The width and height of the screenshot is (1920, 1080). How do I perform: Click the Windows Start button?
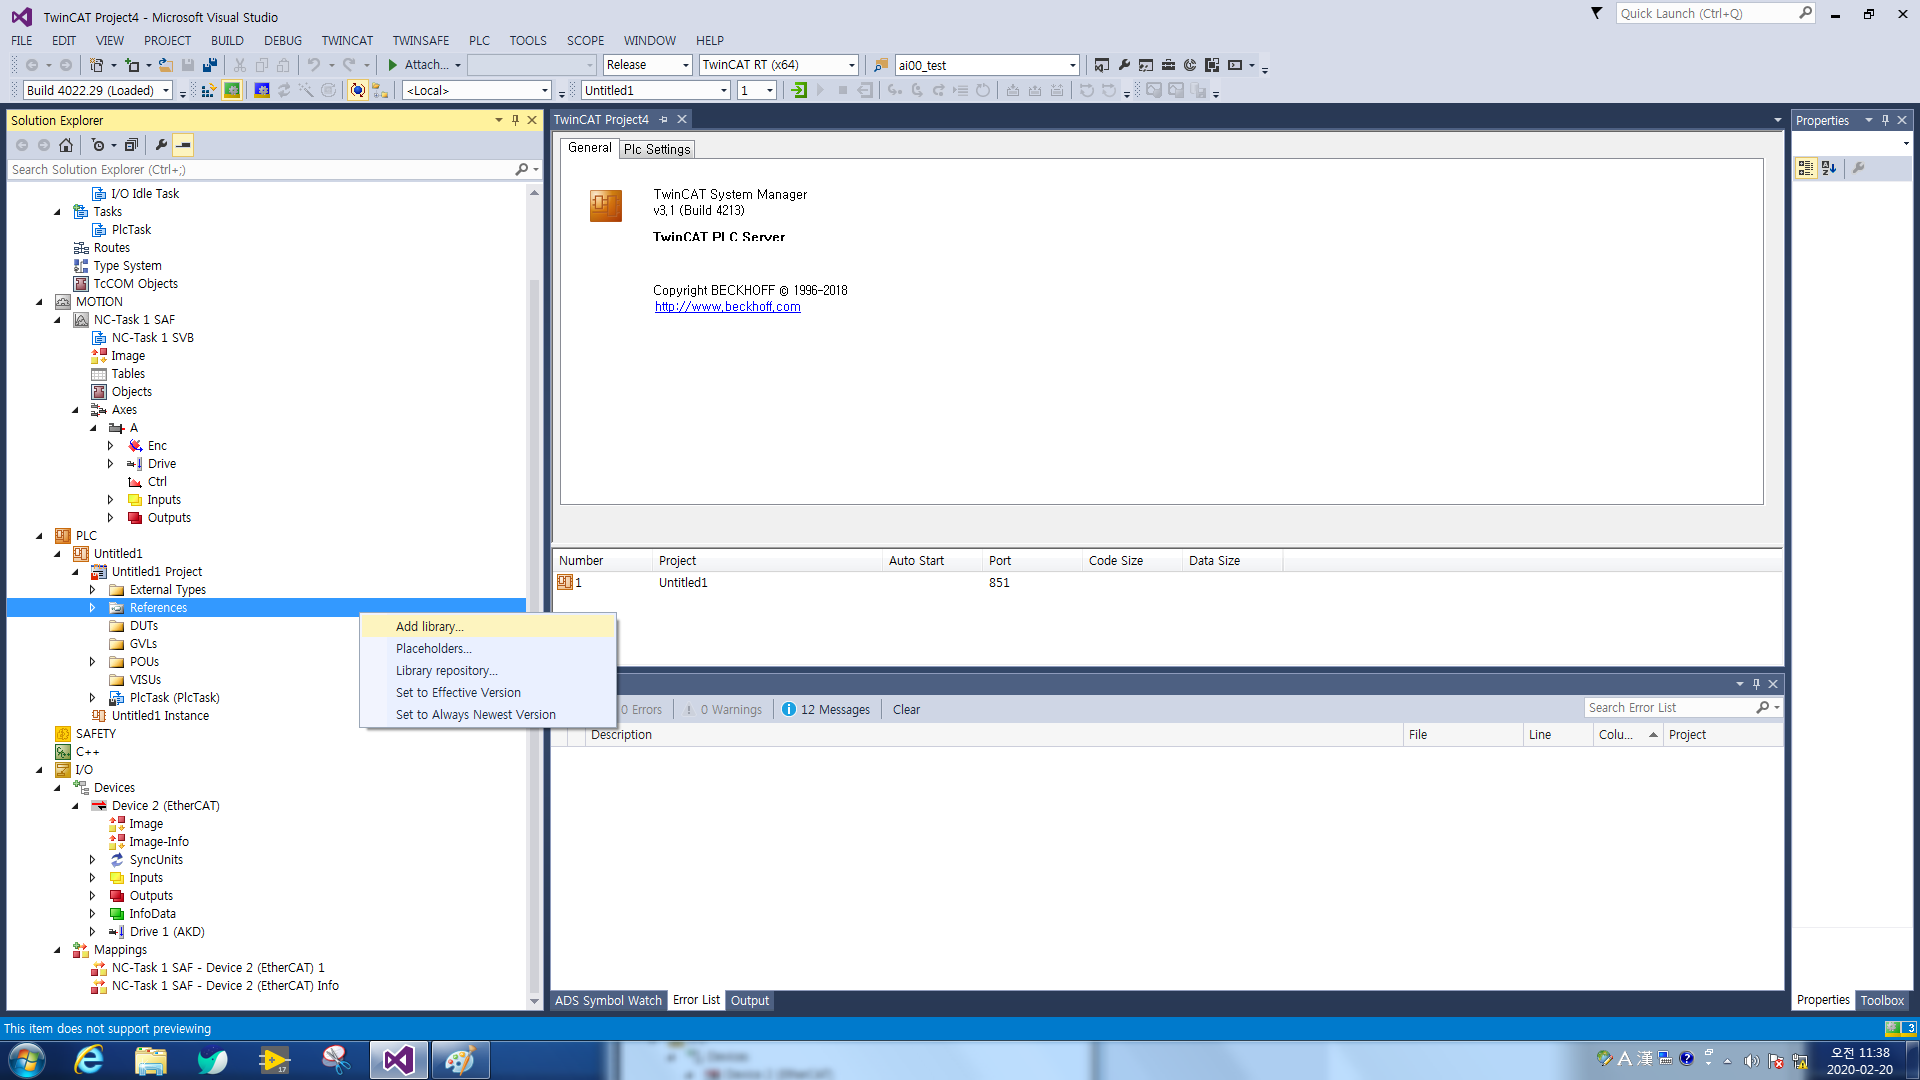(x=27, y=1060)
